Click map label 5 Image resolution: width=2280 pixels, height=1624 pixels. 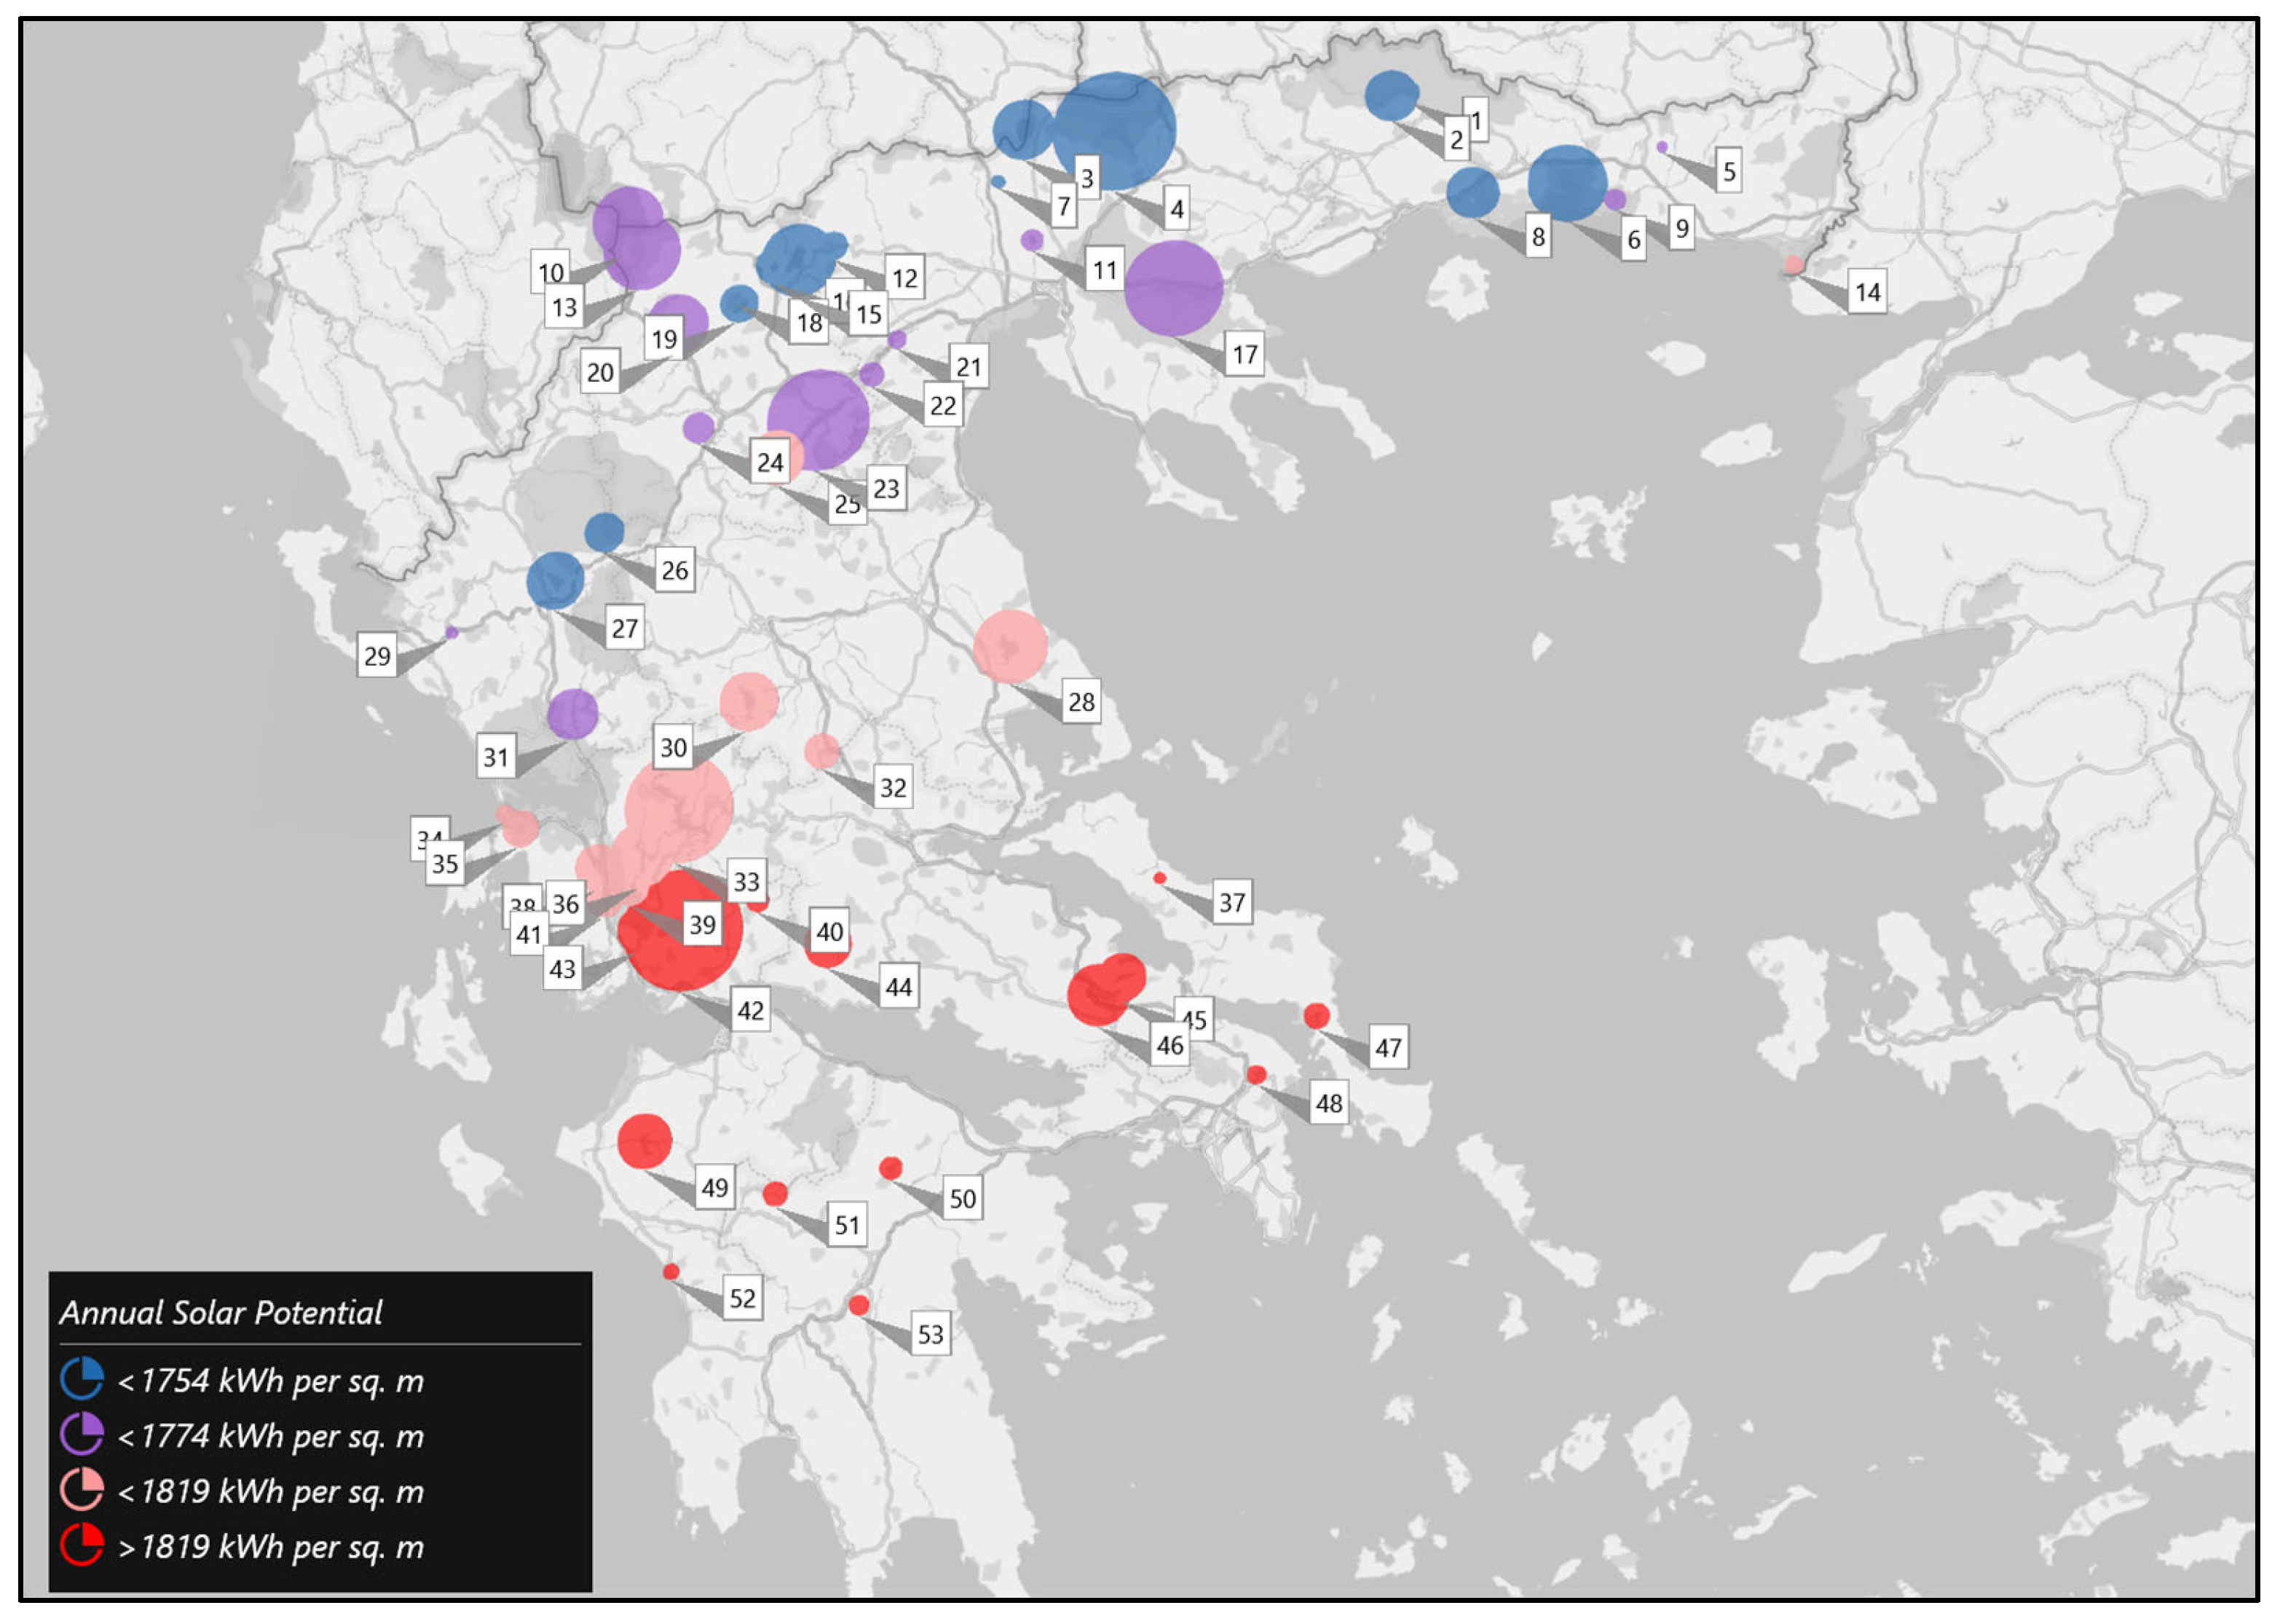pyautogui.click(x=1729, y=171)
